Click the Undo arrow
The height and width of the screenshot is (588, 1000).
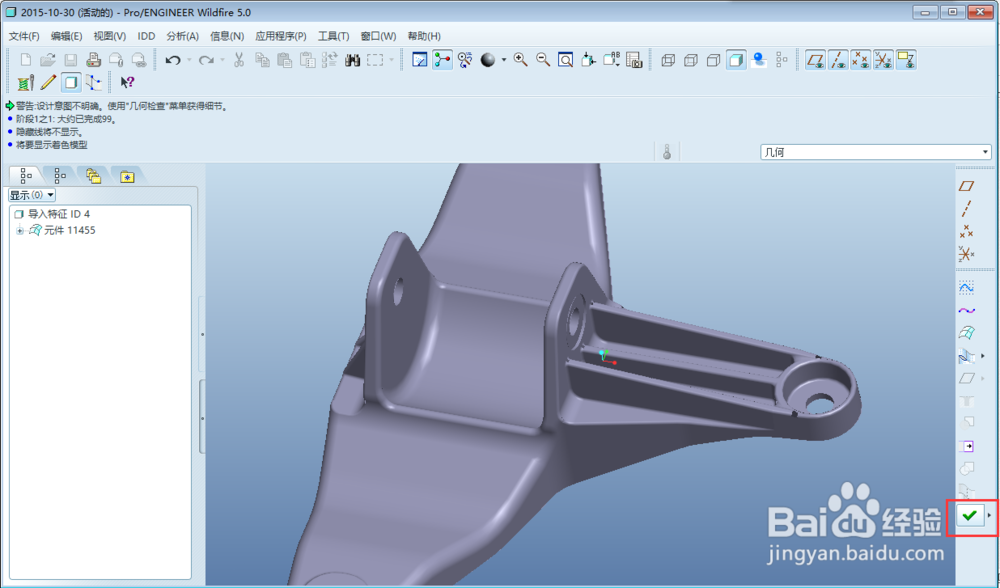pos(172,60)
